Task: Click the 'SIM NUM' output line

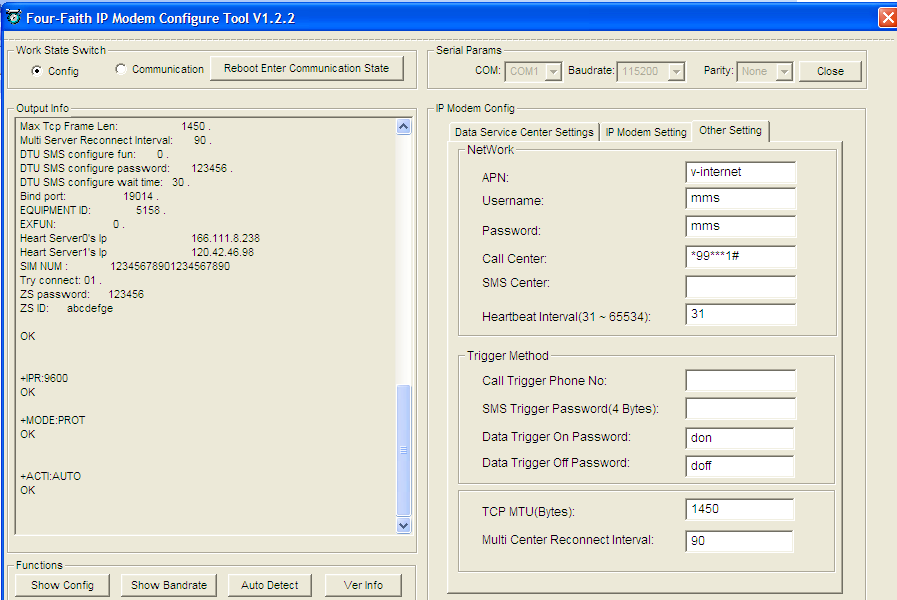Action: pyautogui.click(x=125, y=267)
